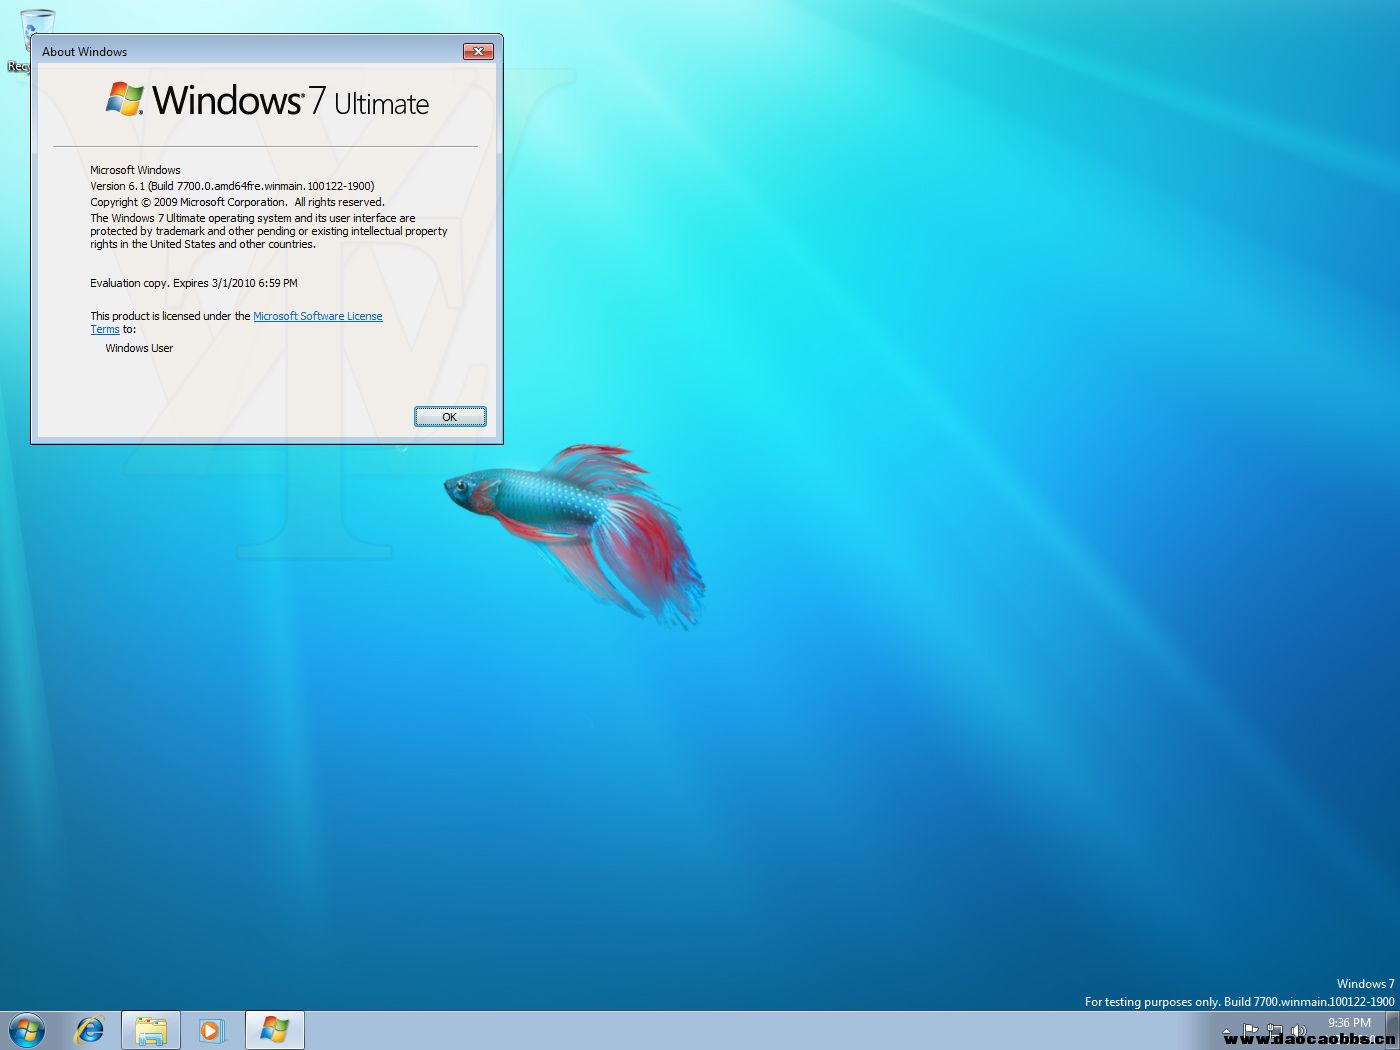The width and height of the screenshot is (1400, 1050).
Task: Open Windows Explorer folder icon on taskbar
Action: pyautogui.click(x=151, y=1030)
